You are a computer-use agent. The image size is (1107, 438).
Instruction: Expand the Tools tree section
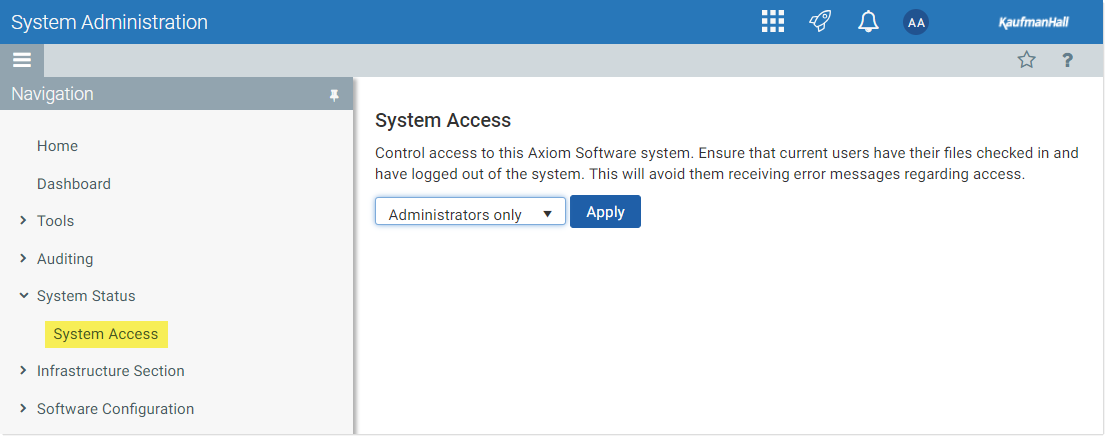tap(23, 221)
